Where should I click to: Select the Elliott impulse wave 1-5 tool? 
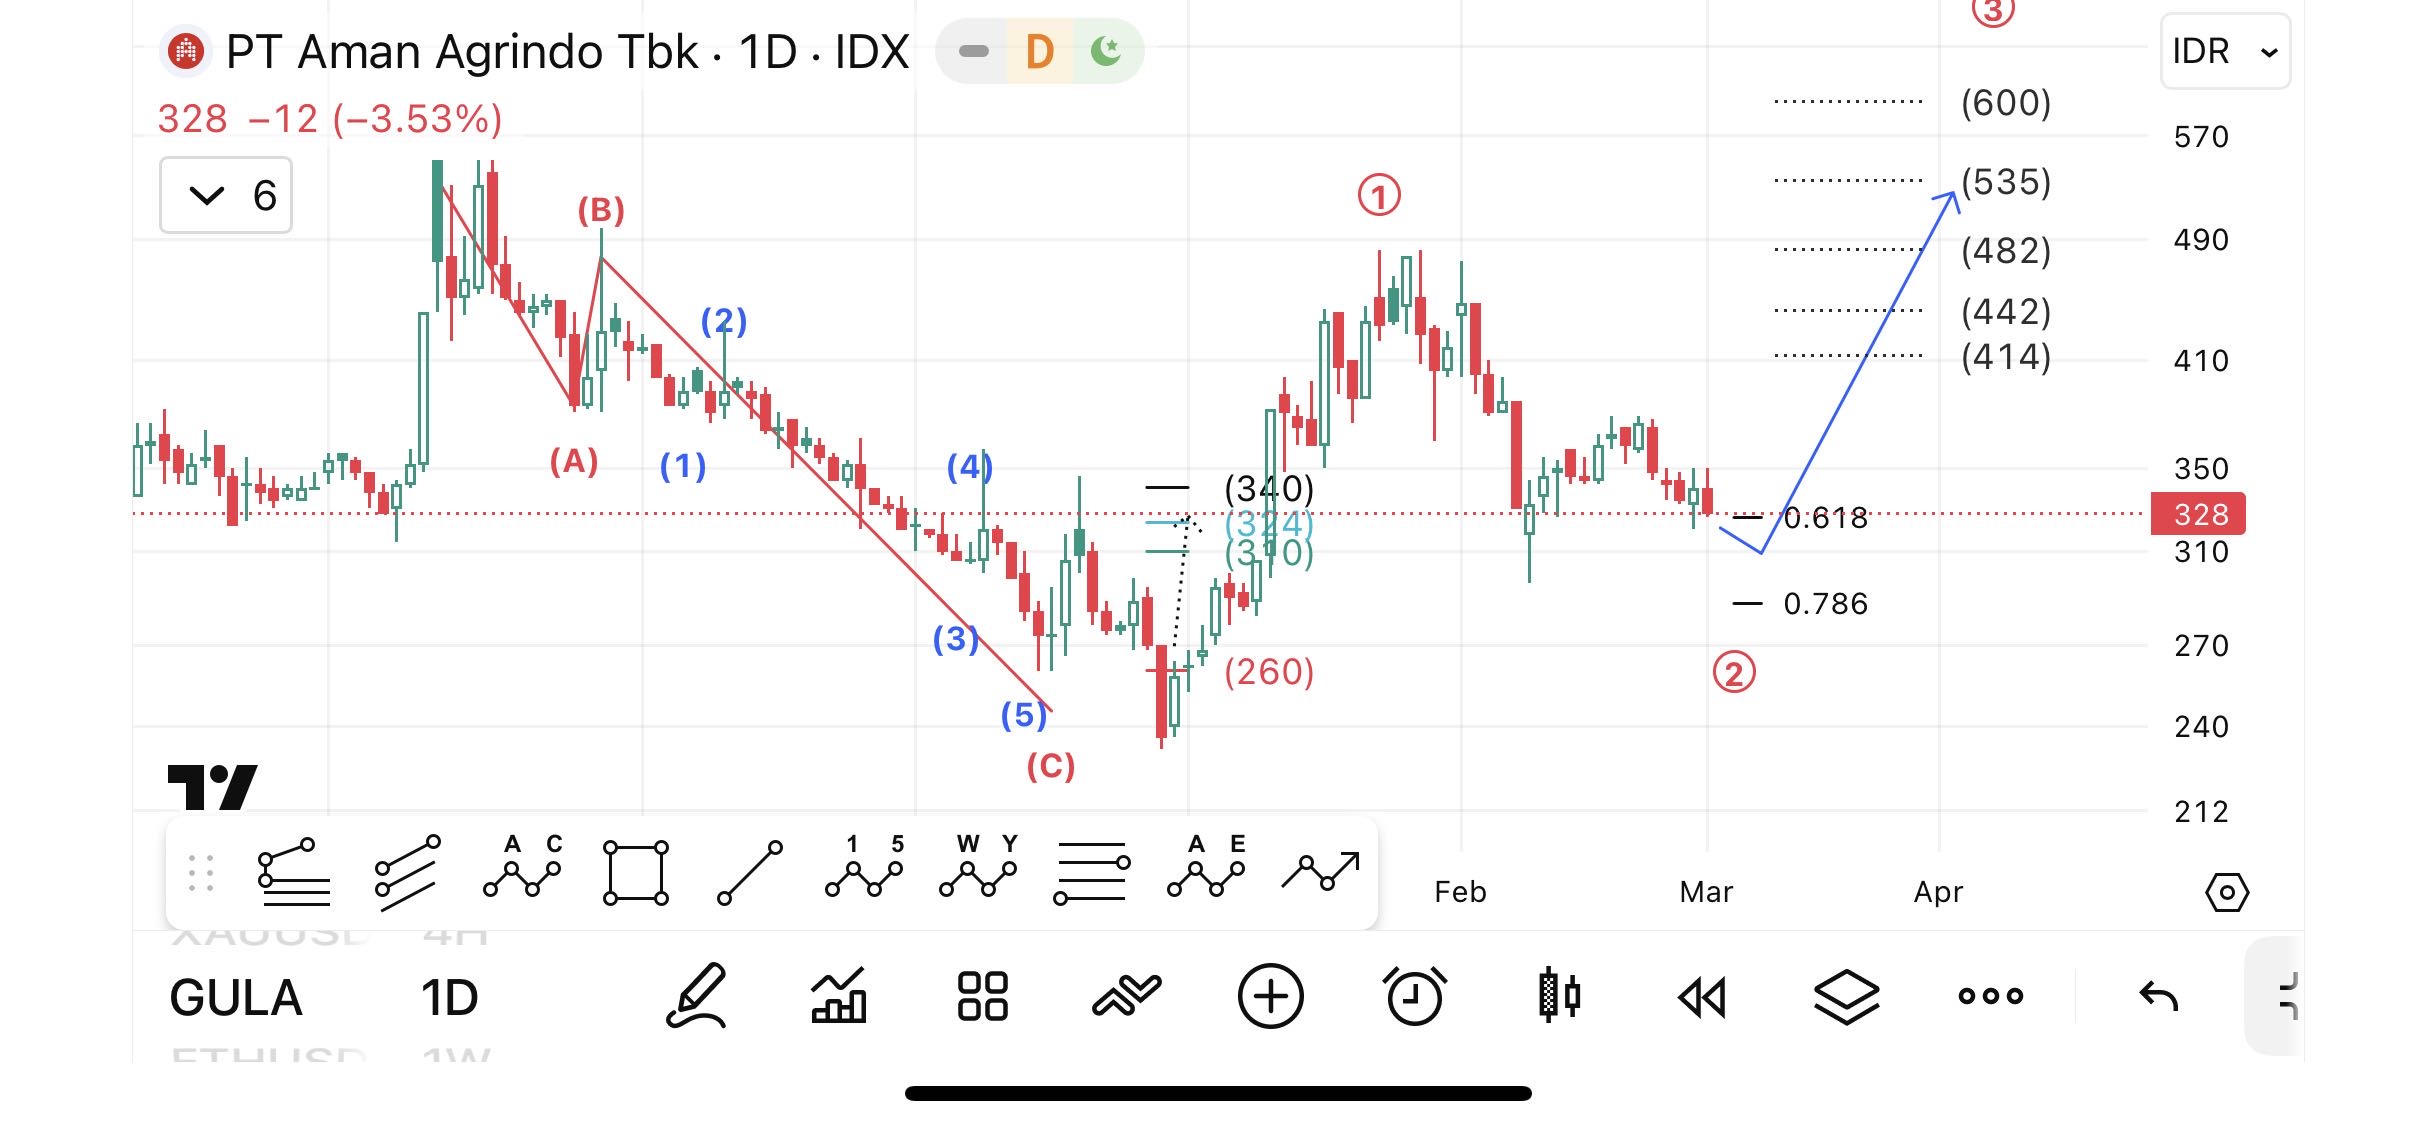click(x=864, y=867)
